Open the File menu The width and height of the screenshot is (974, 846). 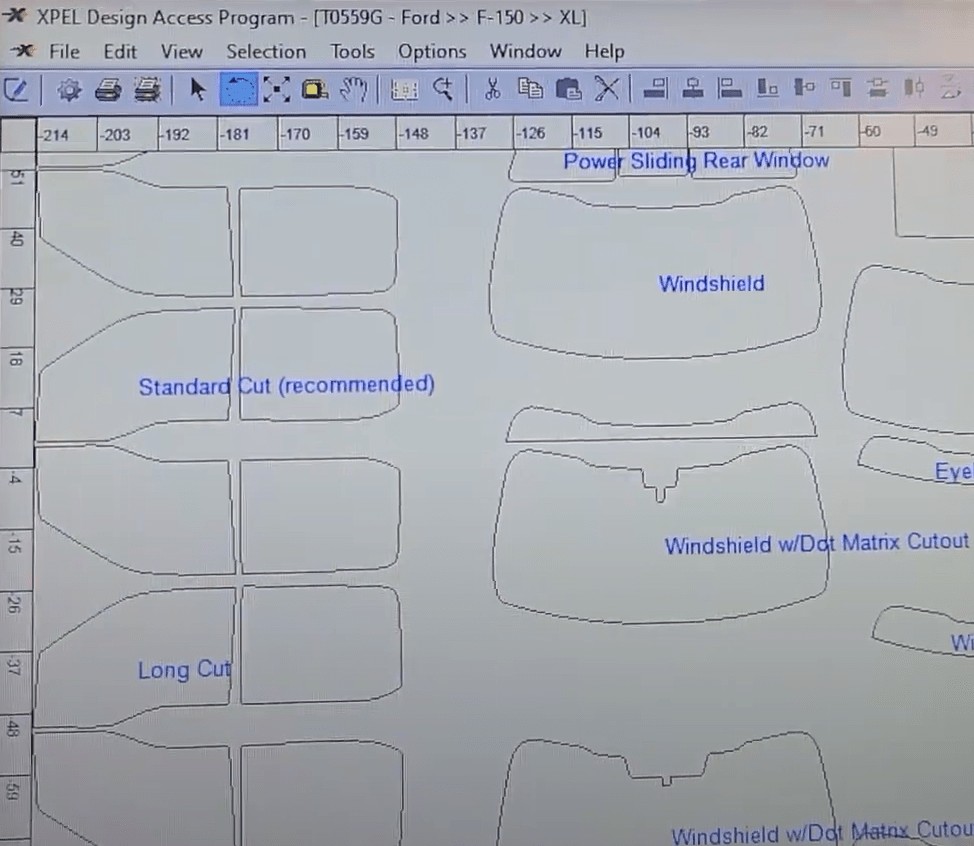click(x=64, y=52)
